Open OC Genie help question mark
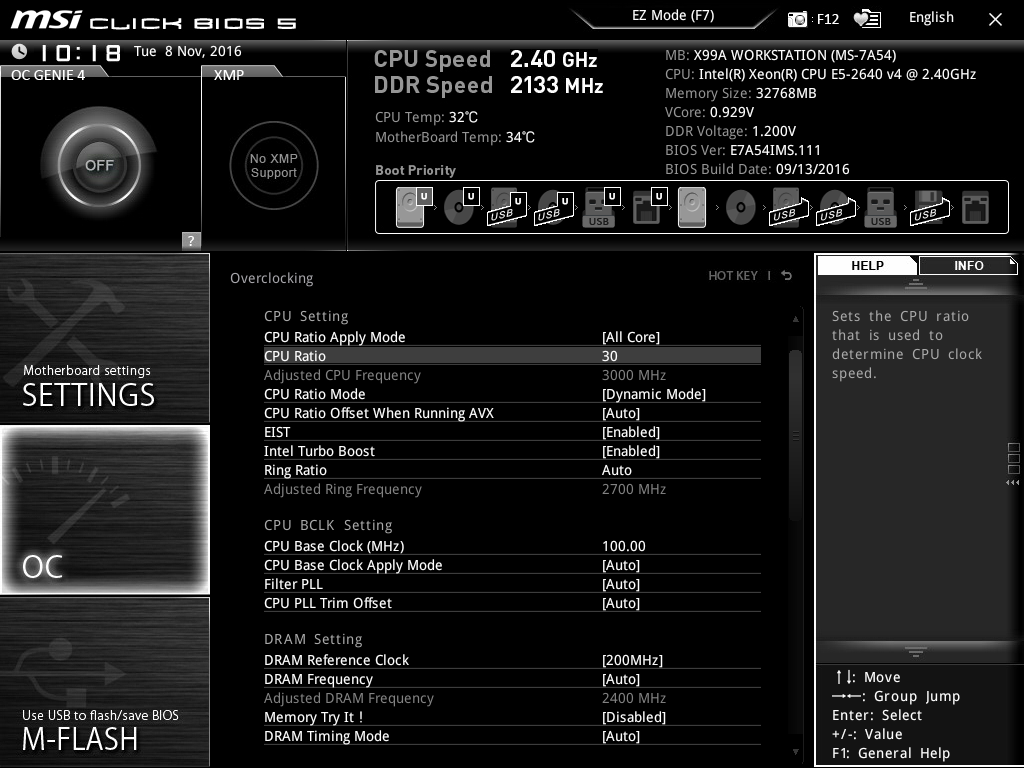1024x768 pixels. click(191, 240)
